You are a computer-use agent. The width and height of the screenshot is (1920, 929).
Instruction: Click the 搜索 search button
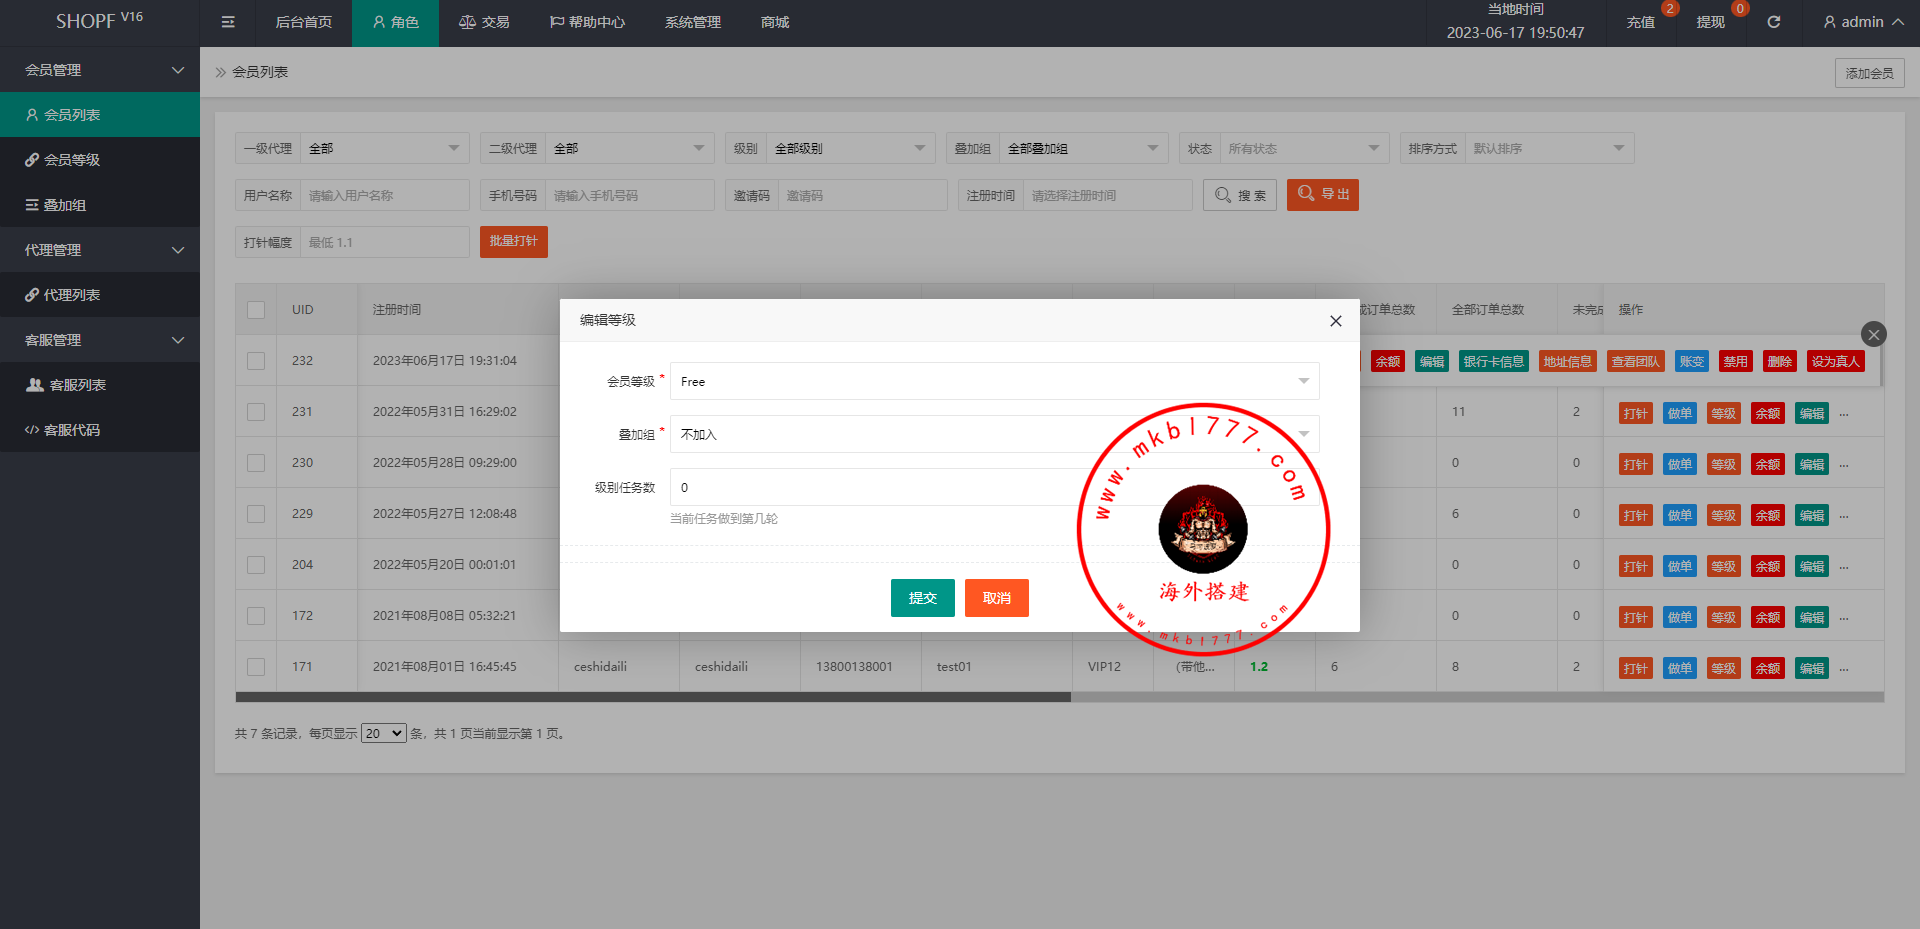pos(1240,195)
